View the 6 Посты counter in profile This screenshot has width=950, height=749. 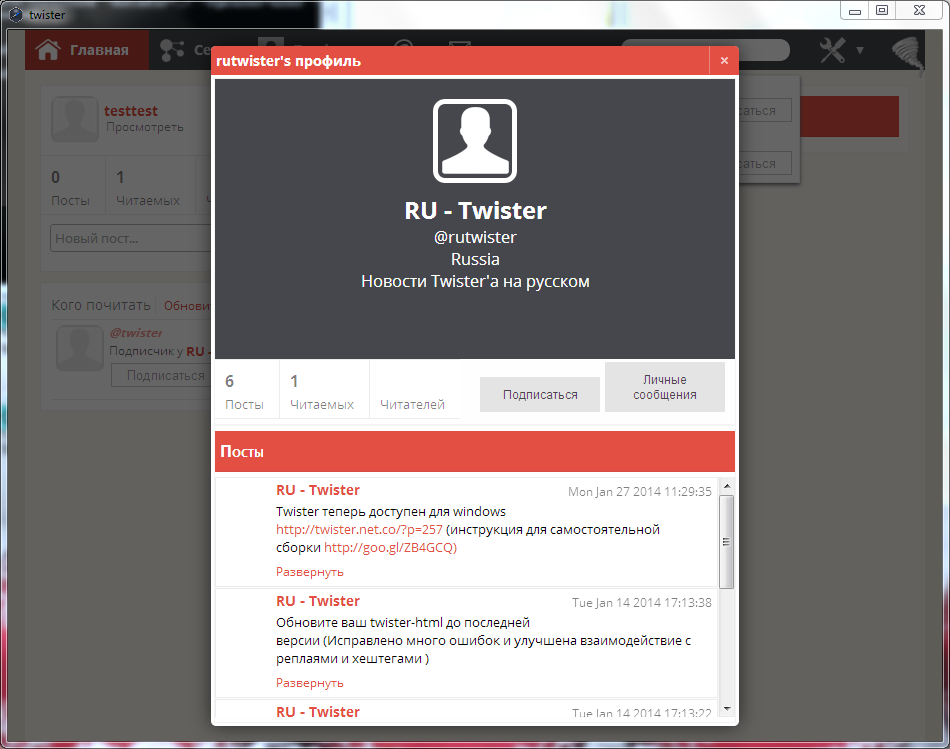click(x=244, y=392)
